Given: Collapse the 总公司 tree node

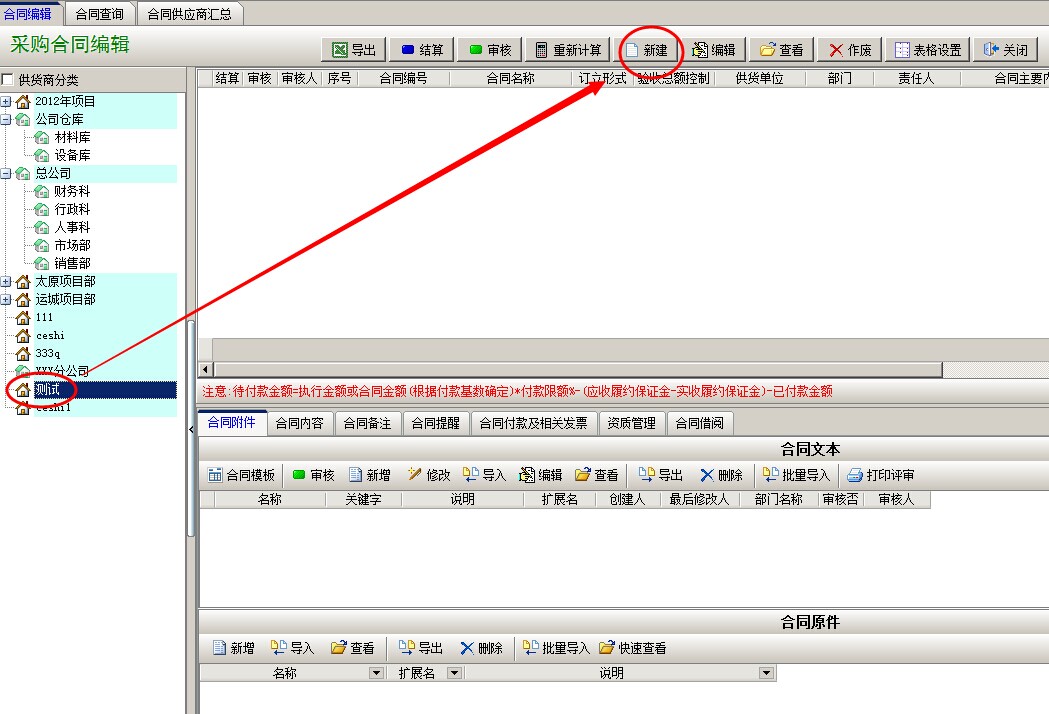Looking at the screenshot, I should coord(7,174).
